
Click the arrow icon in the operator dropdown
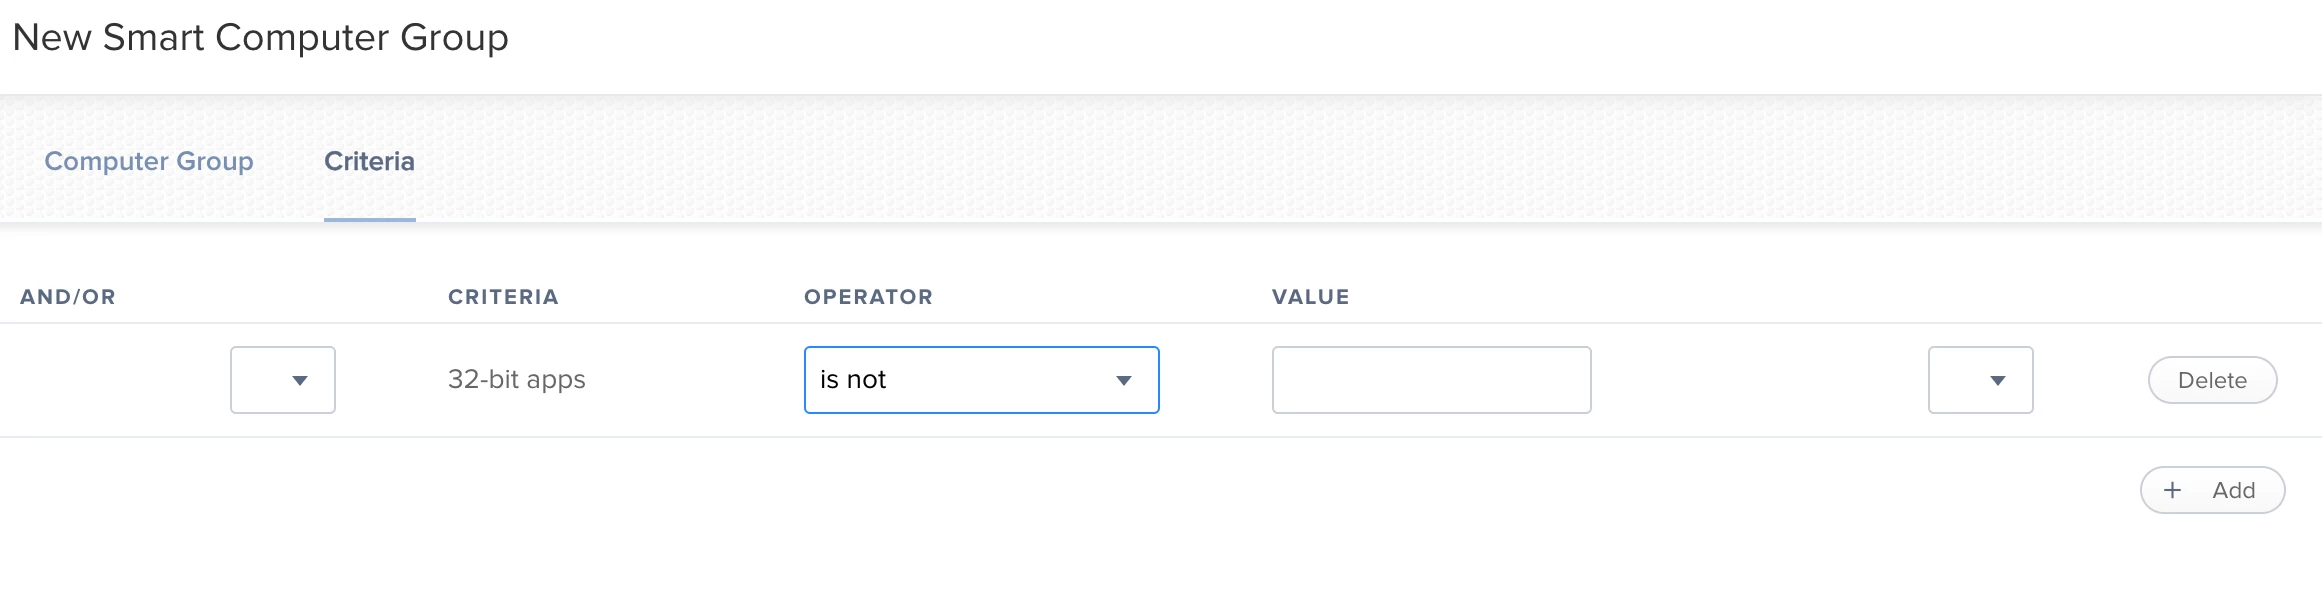click(1124, 381)
